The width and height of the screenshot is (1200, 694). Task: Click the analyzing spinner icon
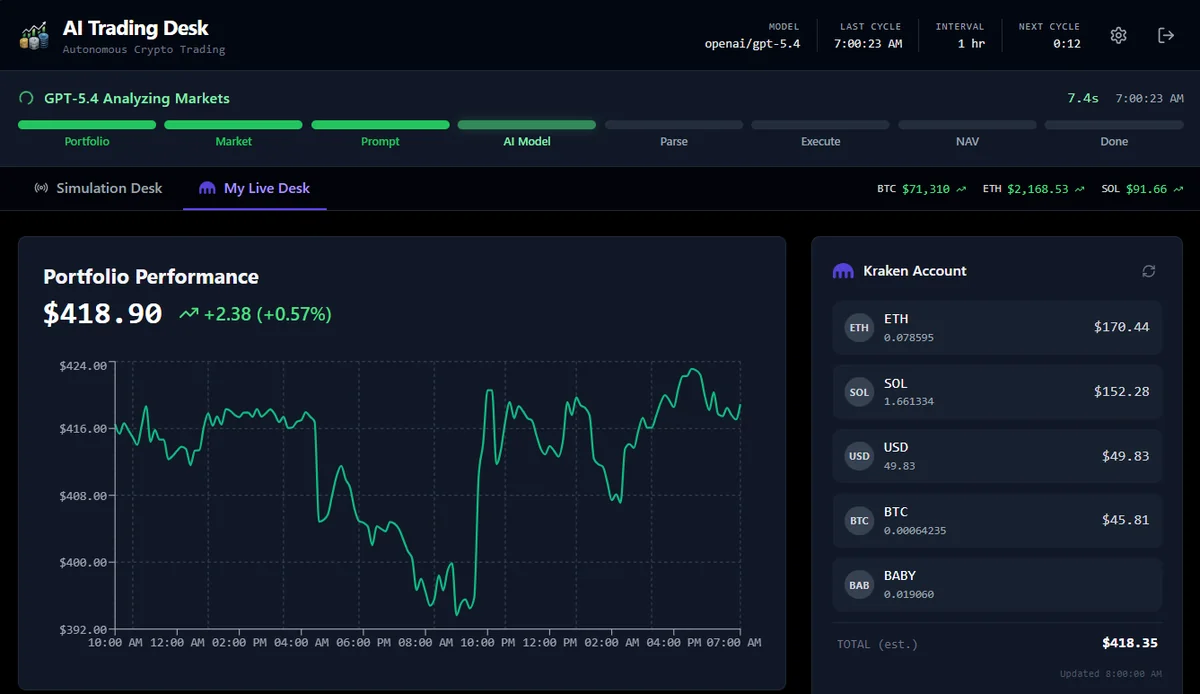tap(26, 98)
